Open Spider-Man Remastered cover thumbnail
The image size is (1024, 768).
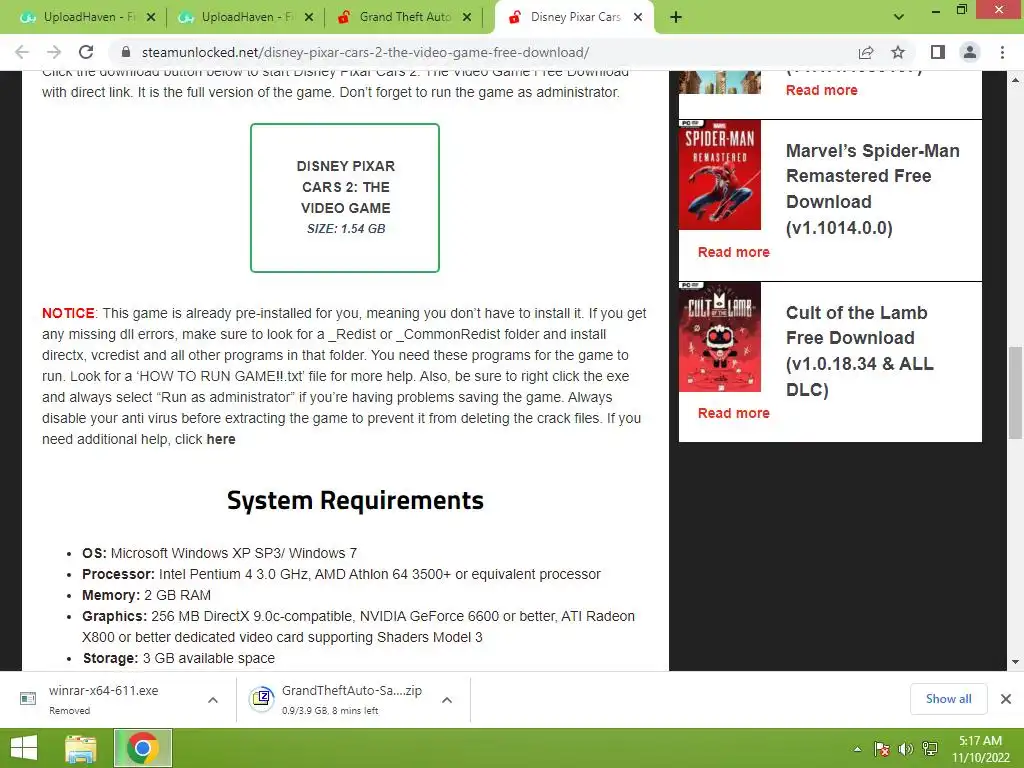720,175
